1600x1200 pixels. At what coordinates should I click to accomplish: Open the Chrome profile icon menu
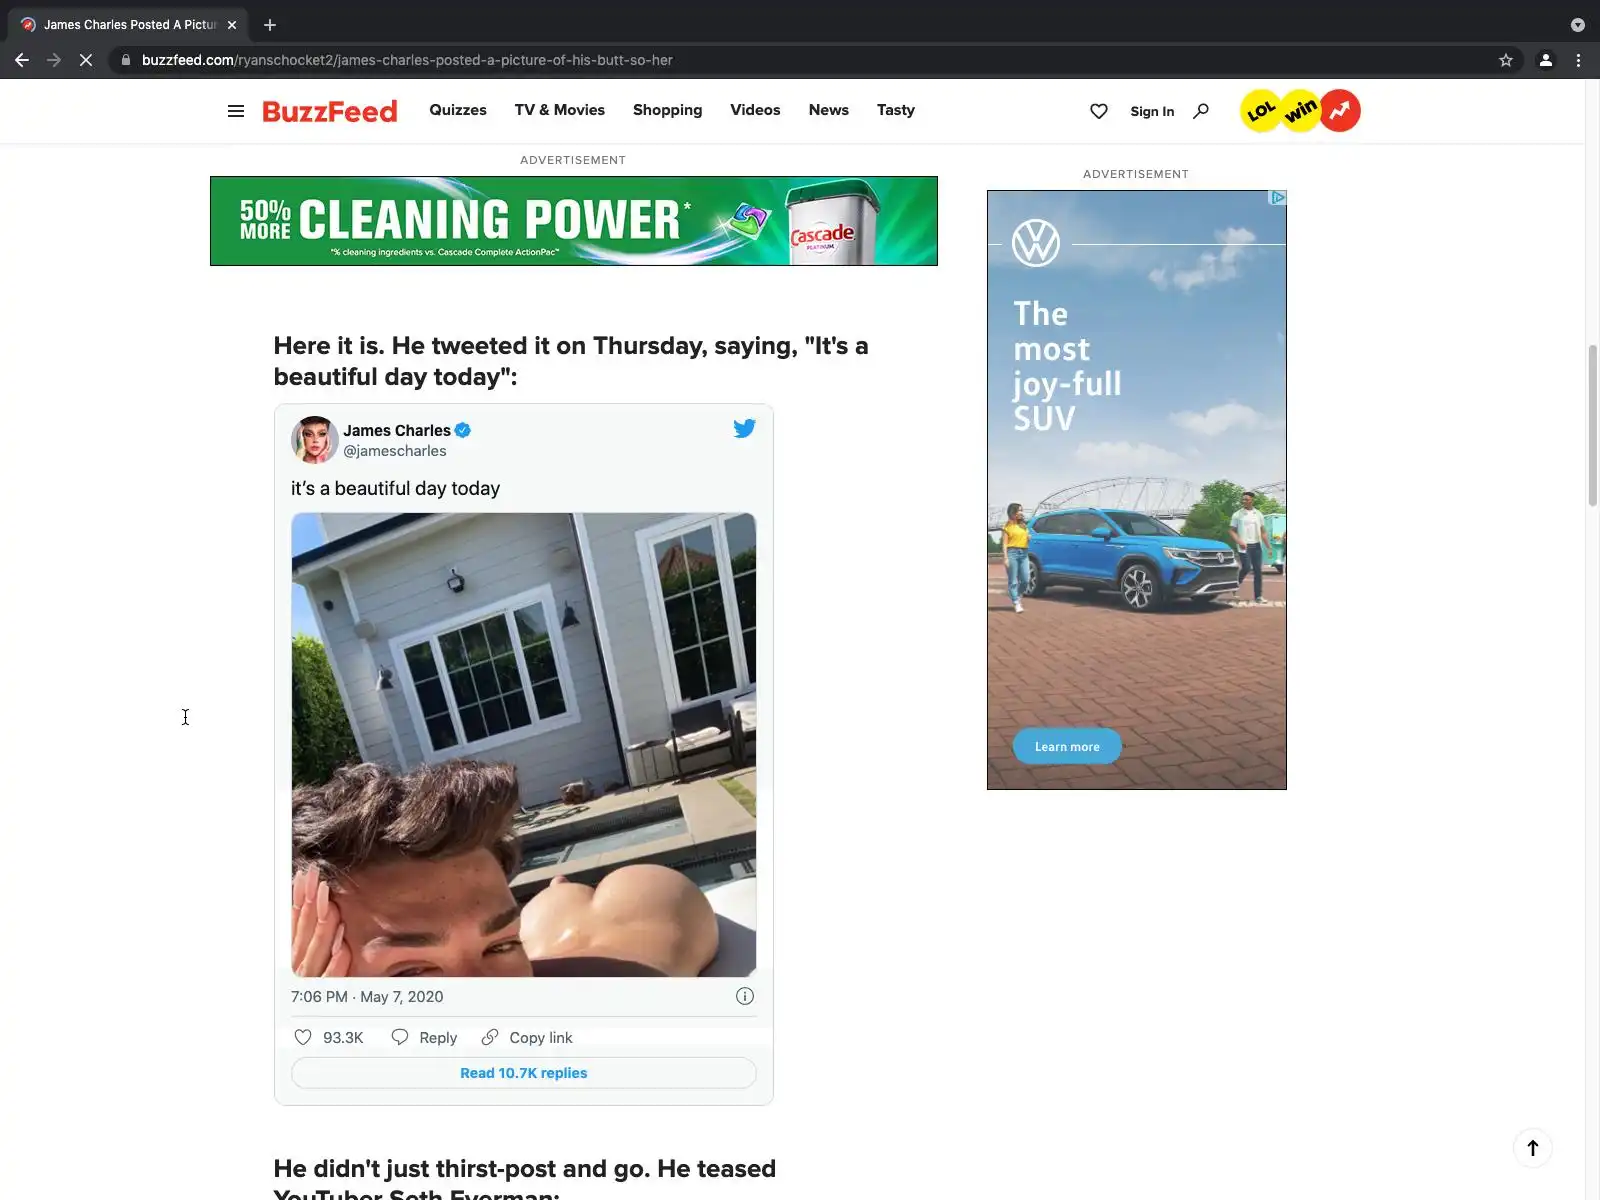click(x=1545, y=60)
